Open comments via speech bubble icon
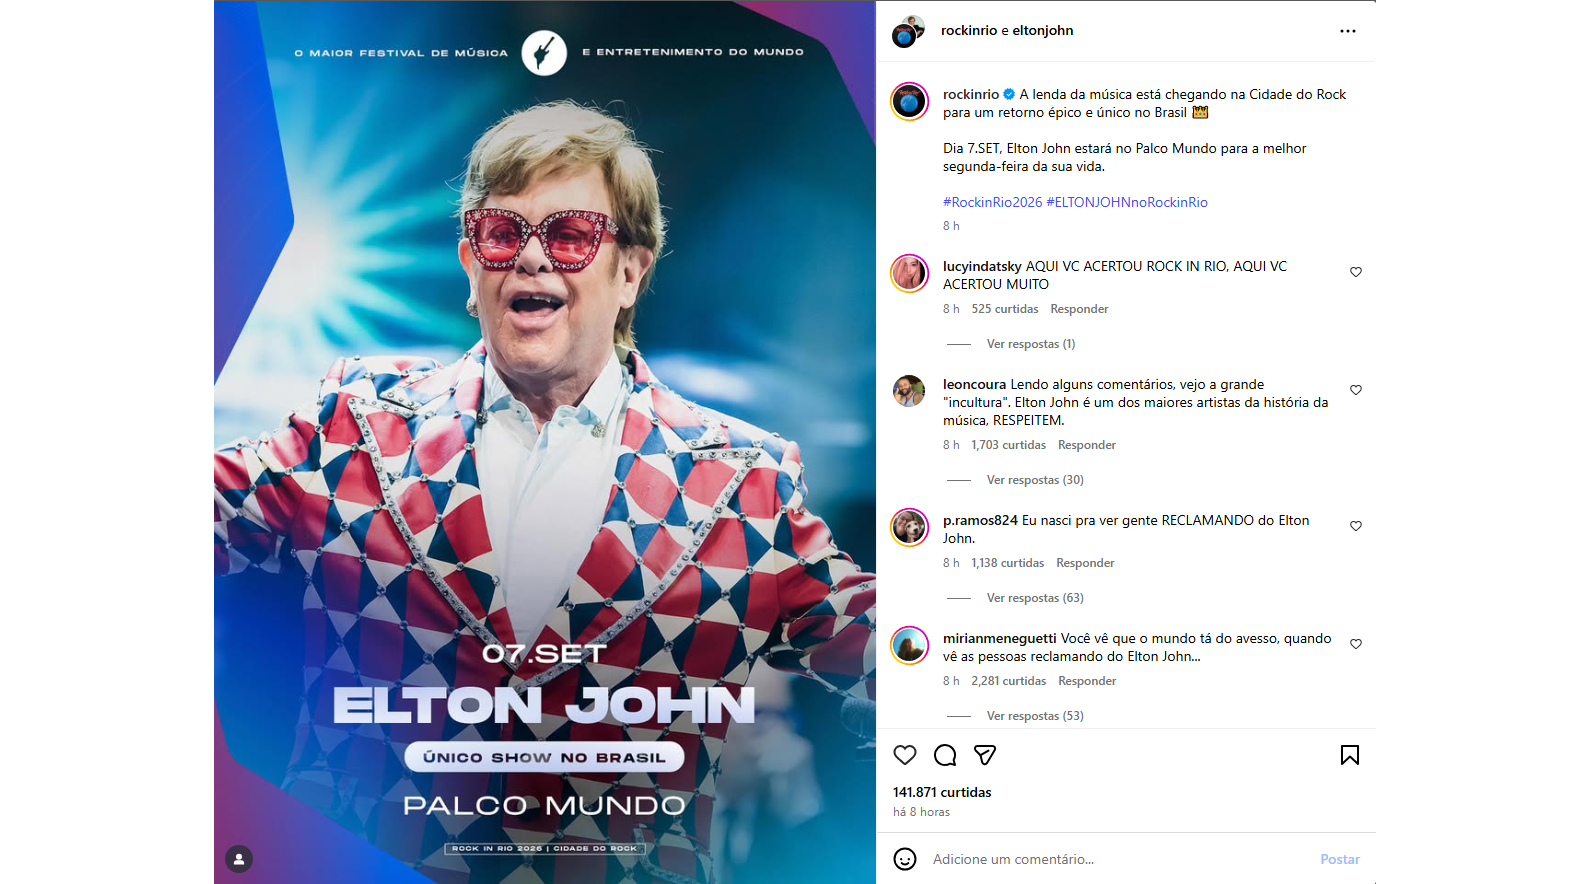The width and height of the screenshot is (1591, 884). (945, 755)
